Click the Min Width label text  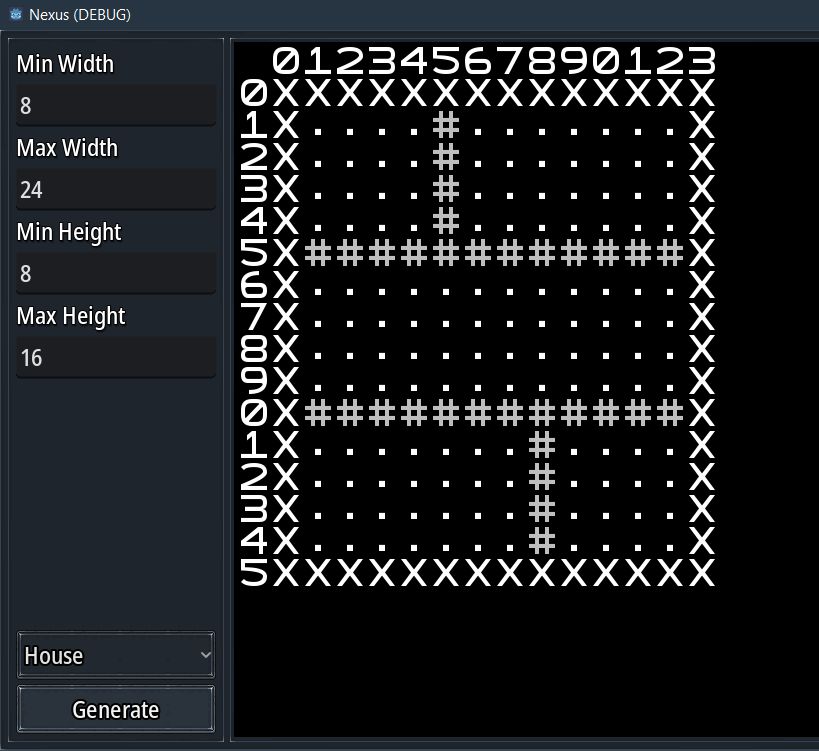pyautogui.click(x=64, y=64)
